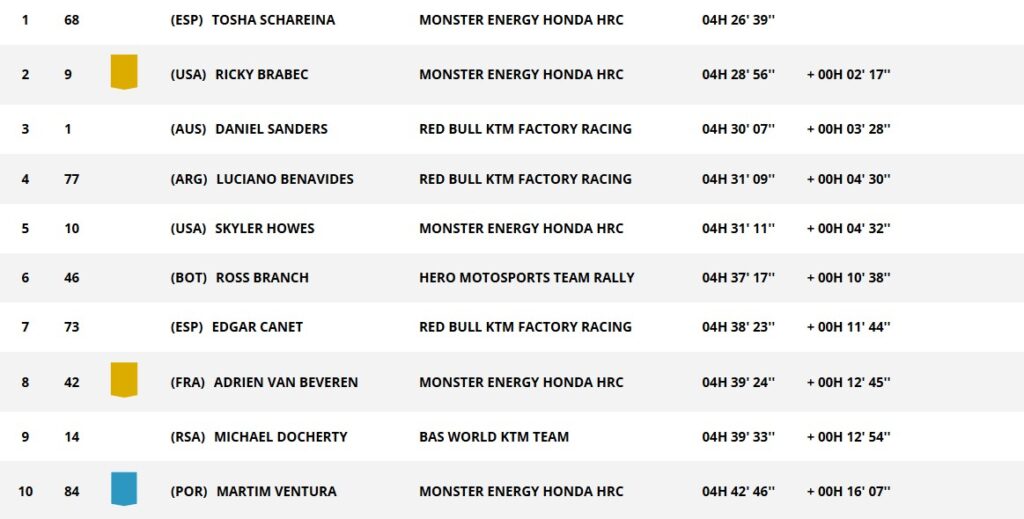Select Michael Docherty rider name
1024x519 pixels.
[281, 437]
